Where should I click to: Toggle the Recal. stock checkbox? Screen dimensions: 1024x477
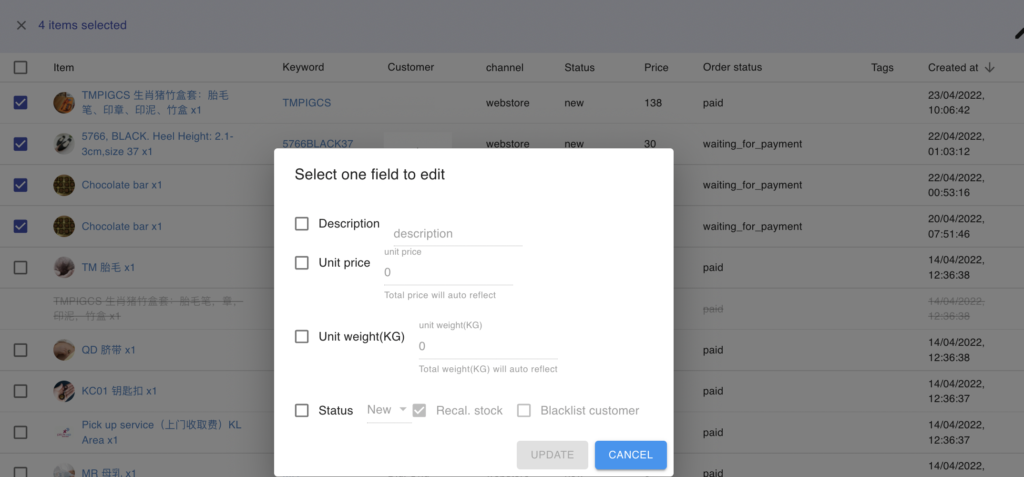pyautogui.click(x=420, y=410)
